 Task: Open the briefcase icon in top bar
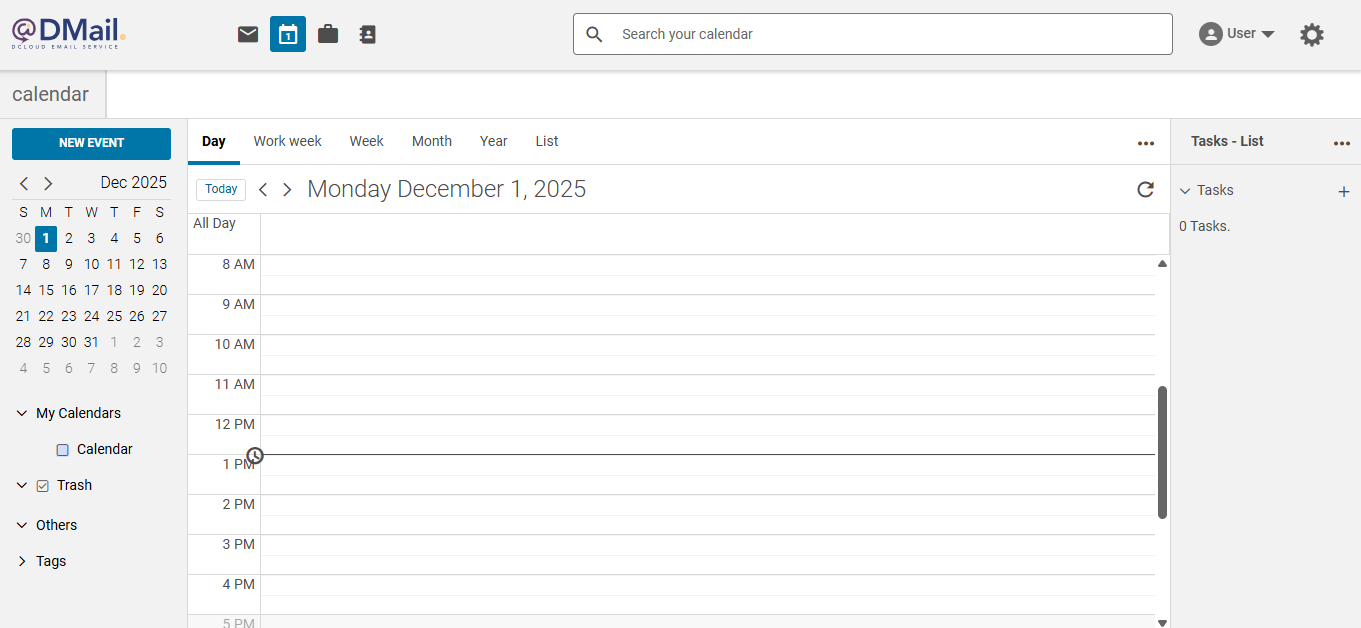click(x=328, y=34)
